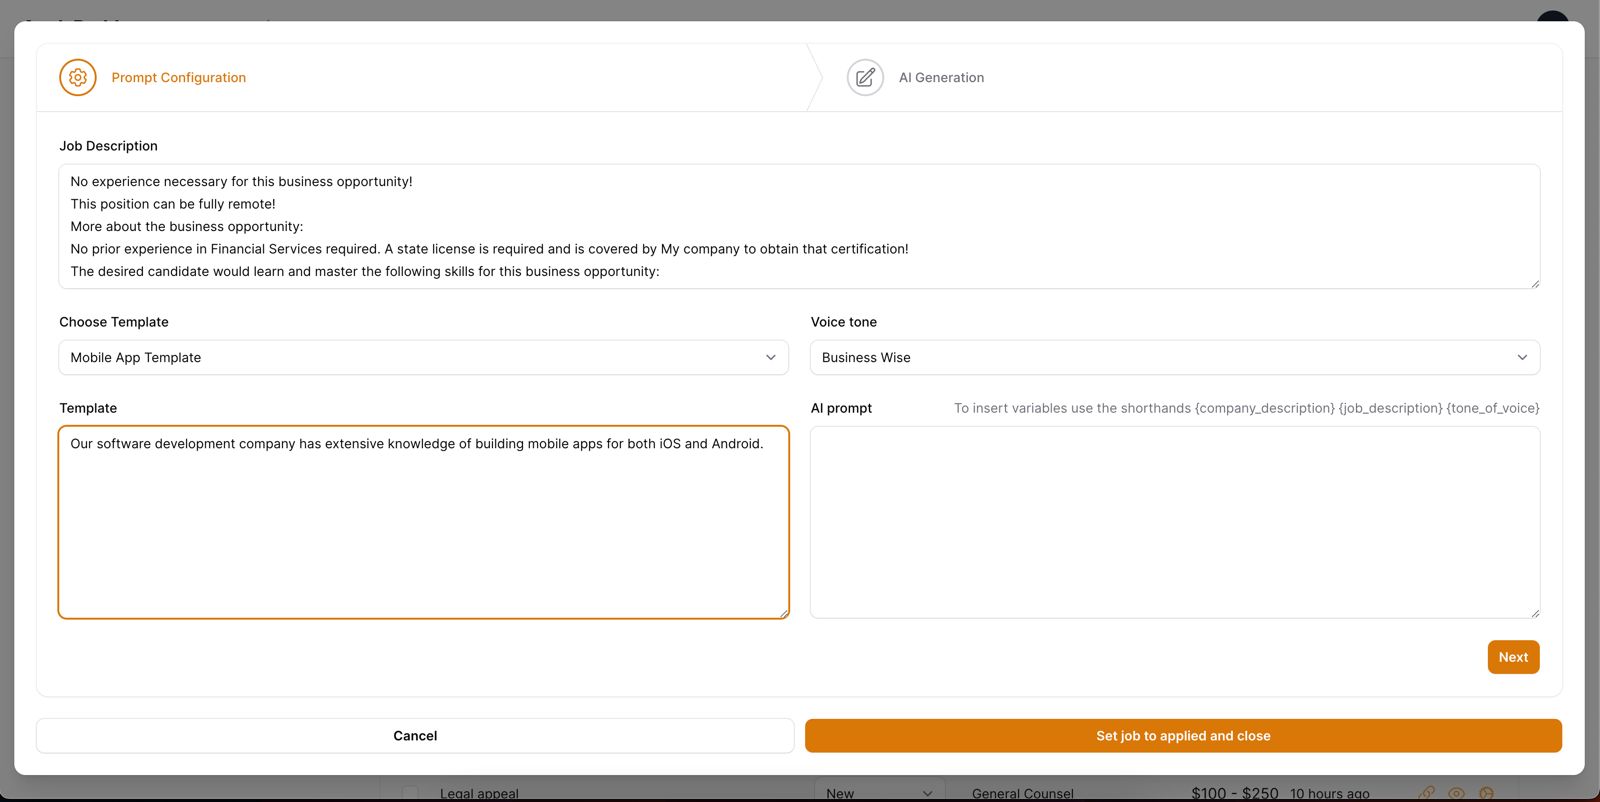Viewport: 1600px width, 802px height.
Task: Switch to the AI Generation step label
Action: tap(941, 77)
